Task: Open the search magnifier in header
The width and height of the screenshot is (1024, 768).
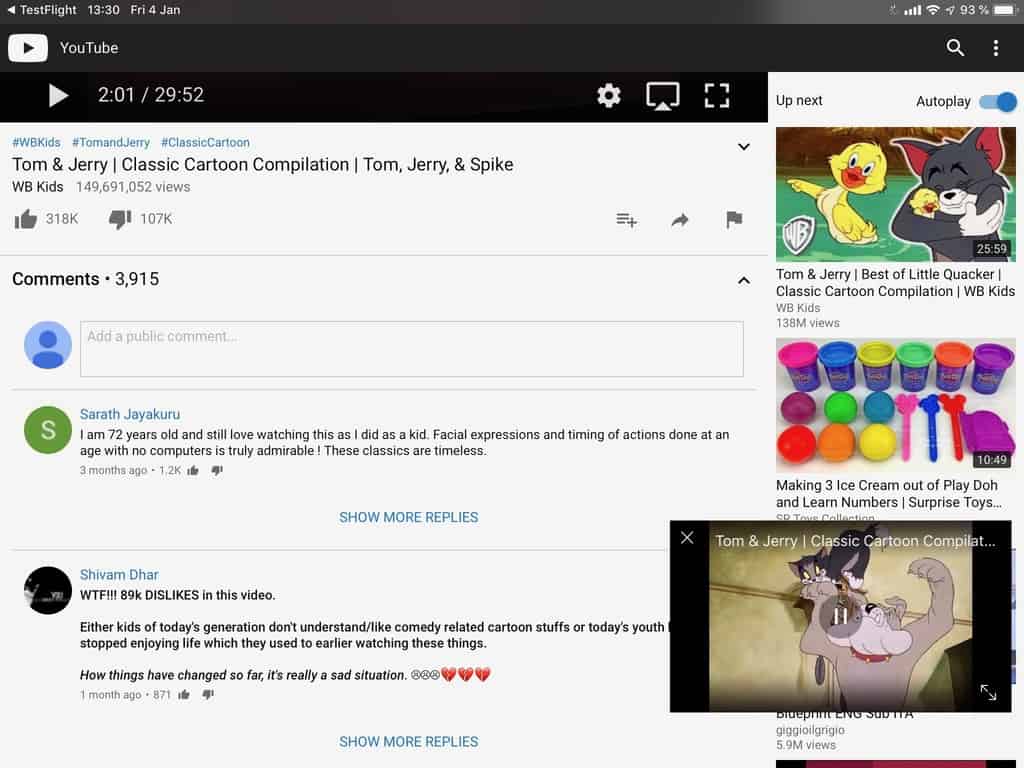Action: point(955,48)
